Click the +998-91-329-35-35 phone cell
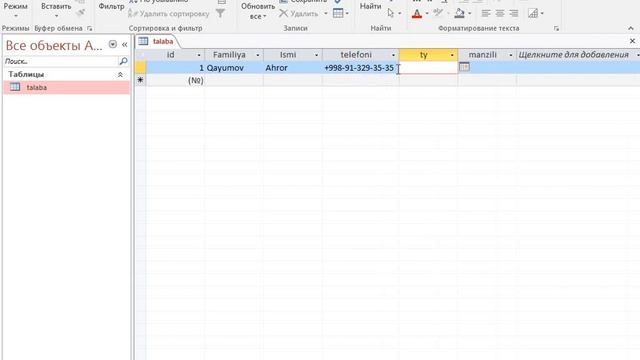Image resolution: width=640 pixels, height=360 pixels. click(360, 68)
